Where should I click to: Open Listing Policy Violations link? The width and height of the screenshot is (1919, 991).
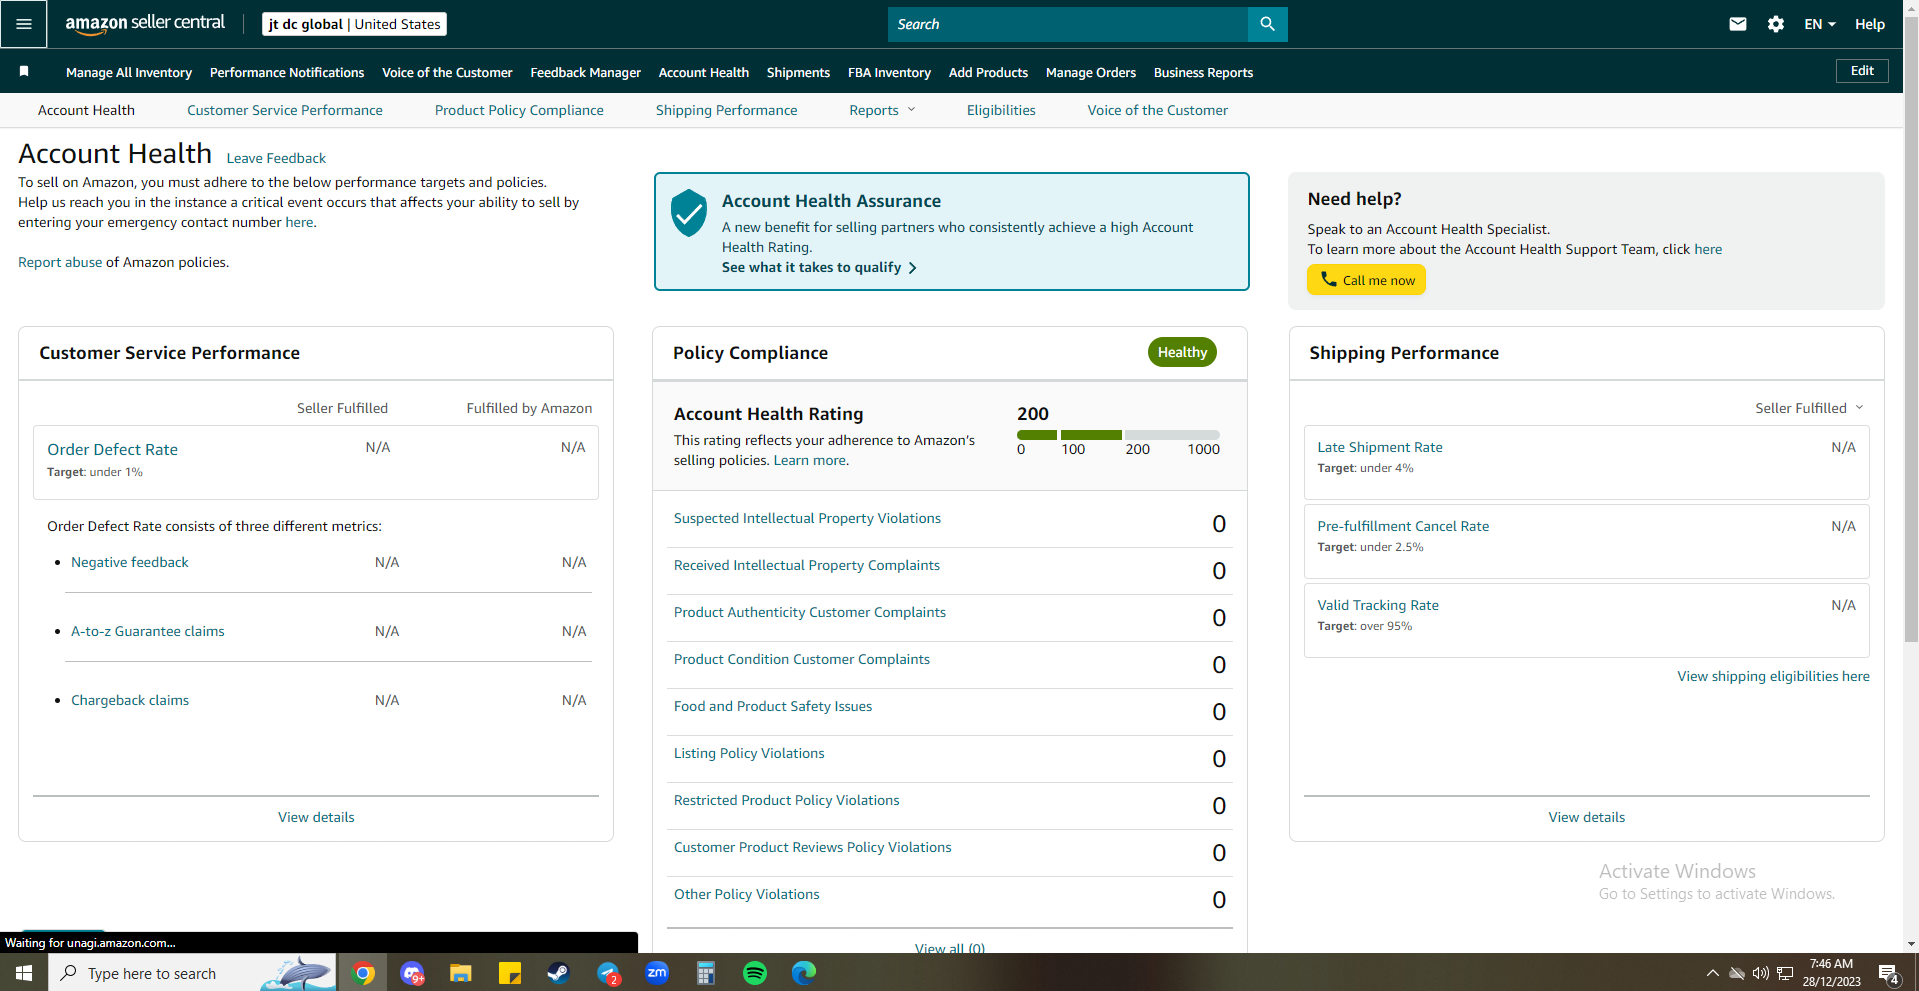pyautogui.click(x=749, y=753)
